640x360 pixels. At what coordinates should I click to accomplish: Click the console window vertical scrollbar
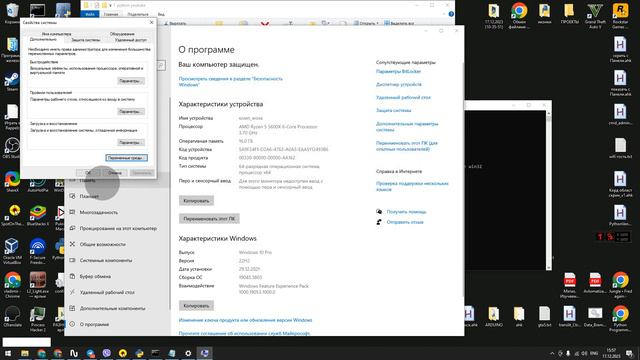pos(549,190)
